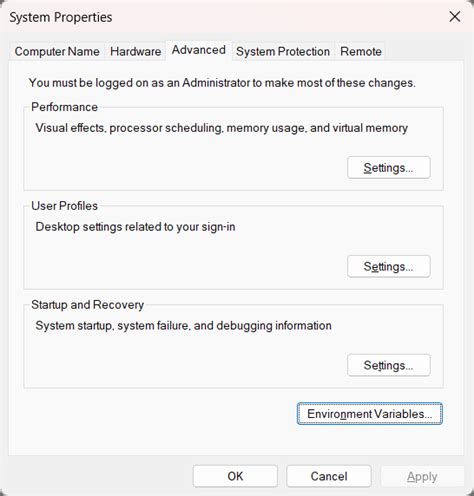Image resolution: width=474 pixels, height=496 pixels.
Task: Go to the System Protection tab
Action: 283,51
